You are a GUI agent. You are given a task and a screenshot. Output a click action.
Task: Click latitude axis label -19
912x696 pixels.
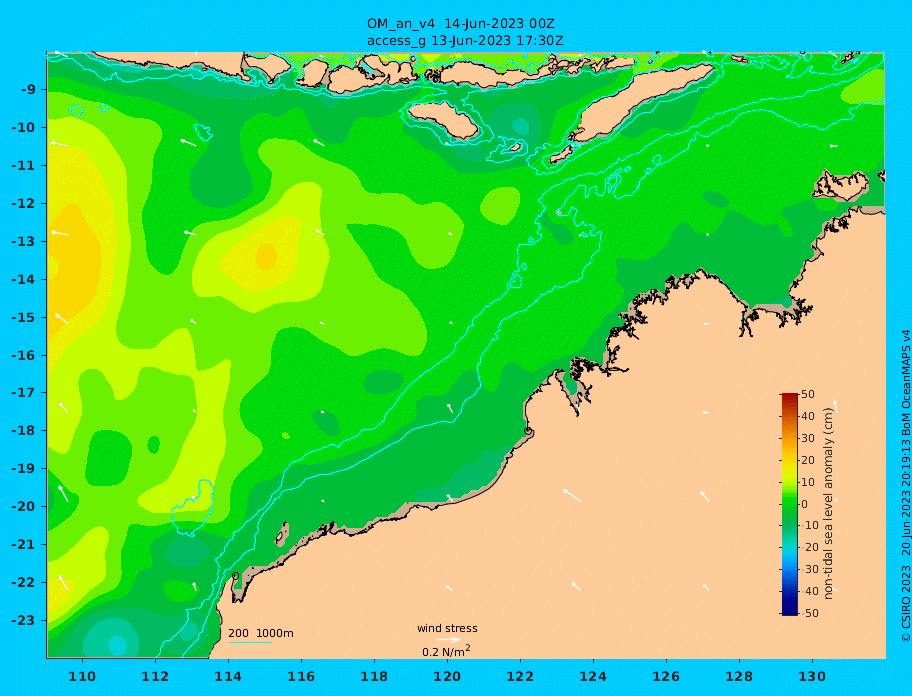tap(24, 469)
